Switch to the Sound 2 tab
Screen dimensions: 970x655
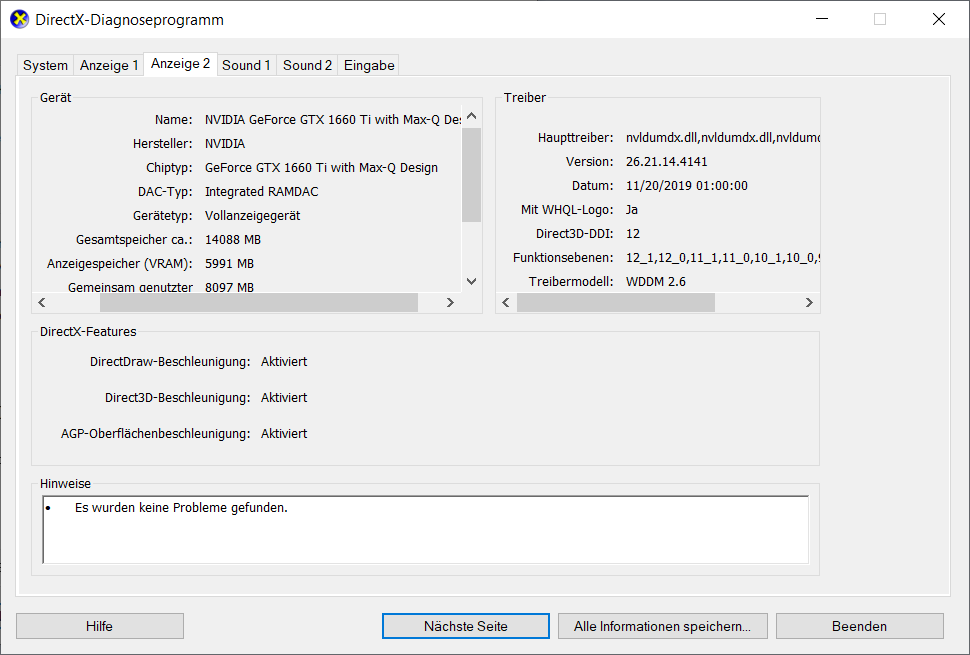(307, 65)
